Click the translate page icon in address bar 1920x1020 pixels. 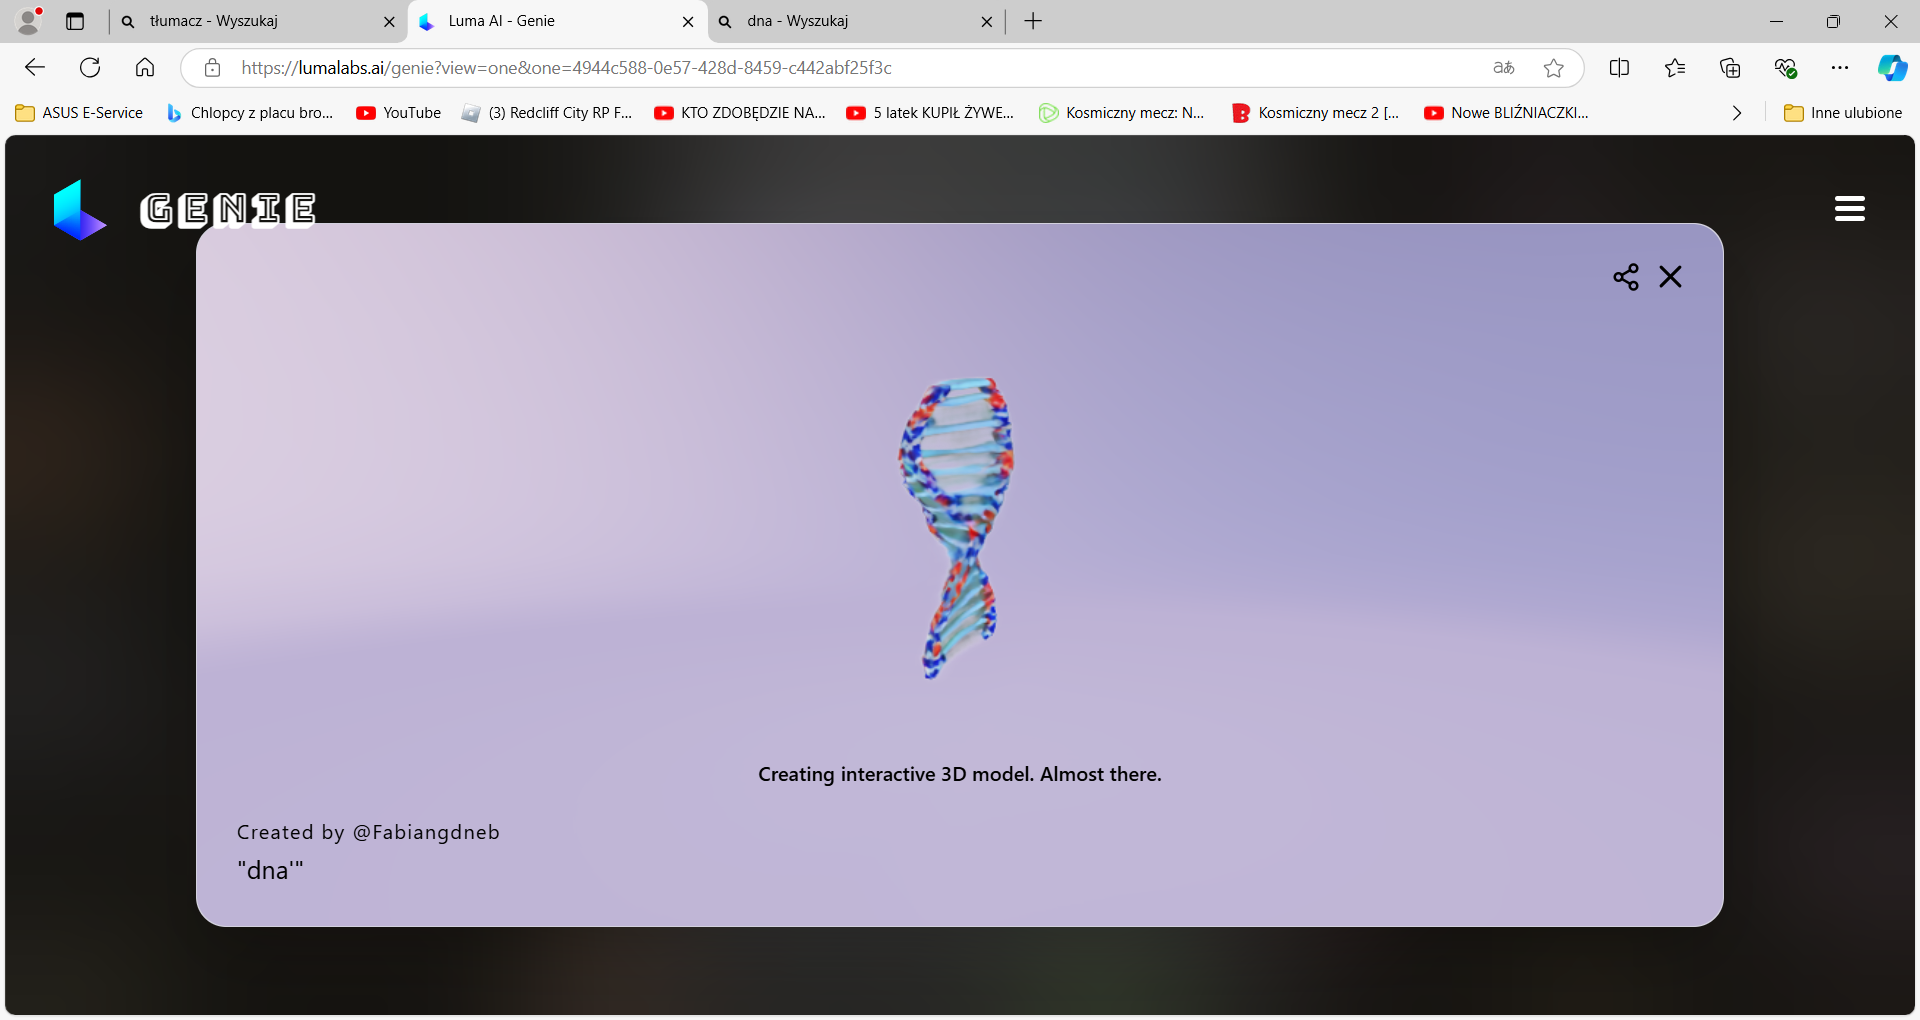1504,68
